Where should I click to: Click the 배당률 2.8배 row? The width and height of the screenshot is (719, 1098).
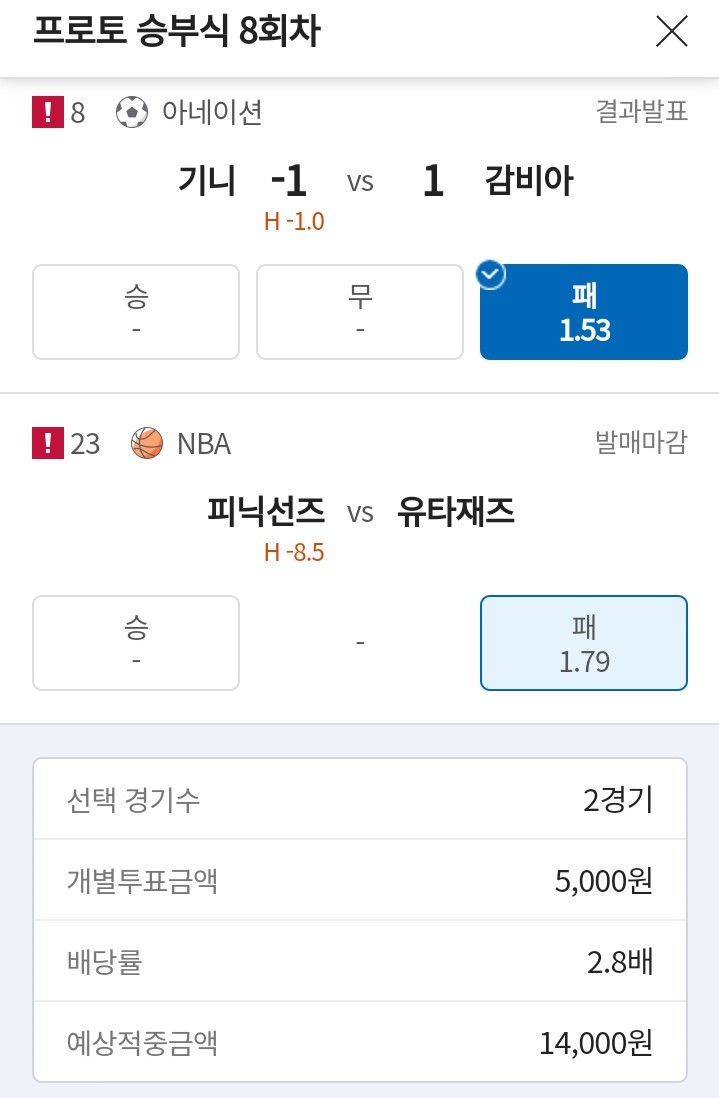(360, 961)
